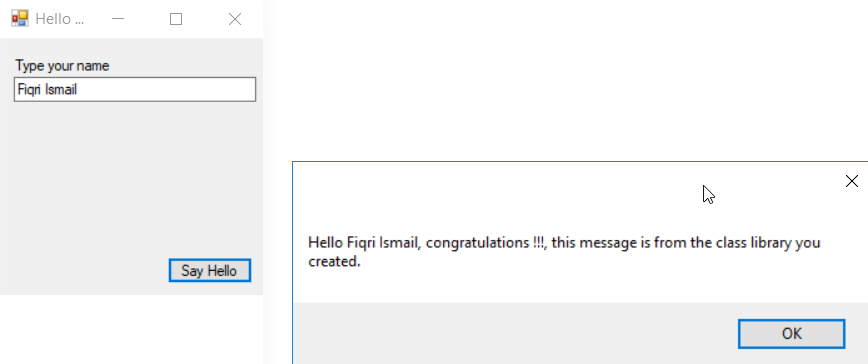
Task: Maximize the Hello window
Action: point(176,19)
